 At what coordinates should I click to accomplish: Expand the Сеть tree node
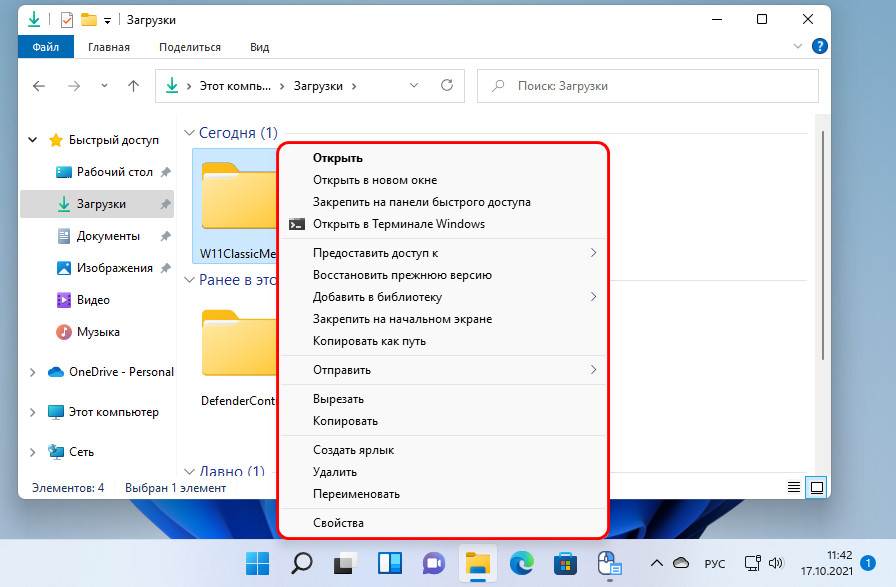point(33,452)
